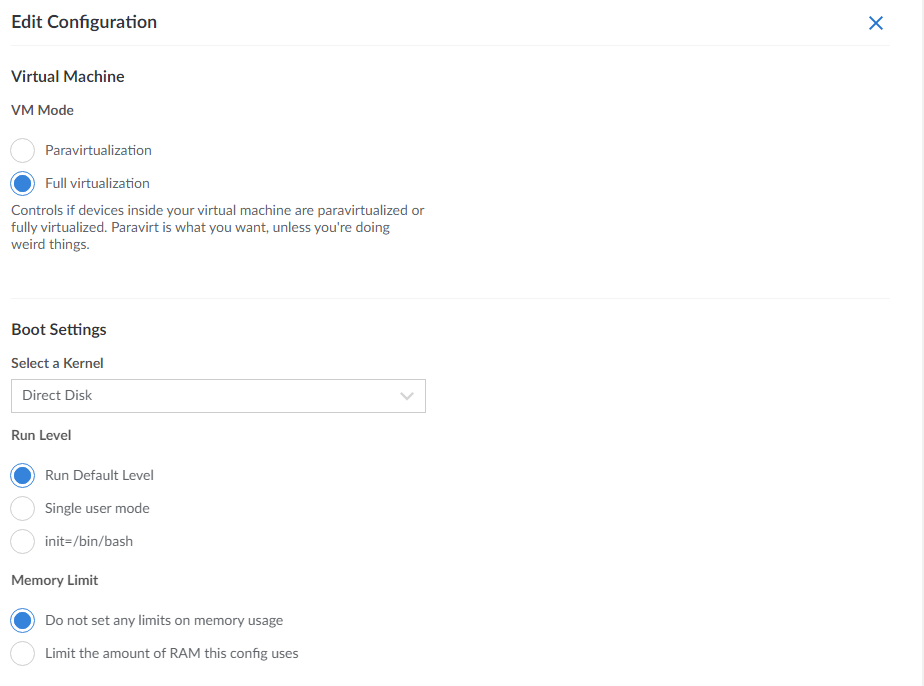The image size is (924, 686).
Task: Pick the init=/bin/bash radio button
Action: click(x=23, y=542)
